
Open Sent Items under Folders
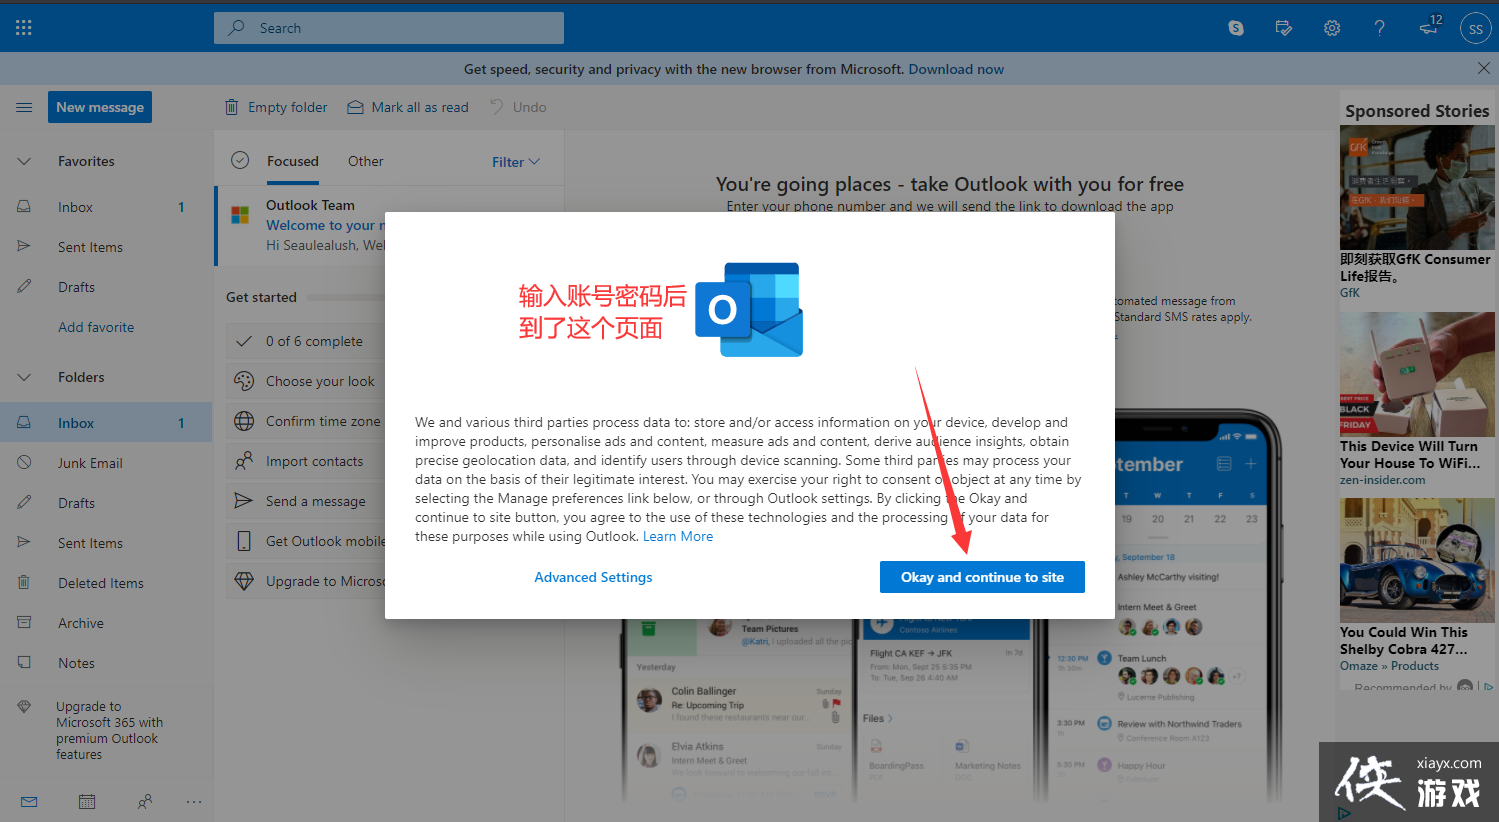106,543
